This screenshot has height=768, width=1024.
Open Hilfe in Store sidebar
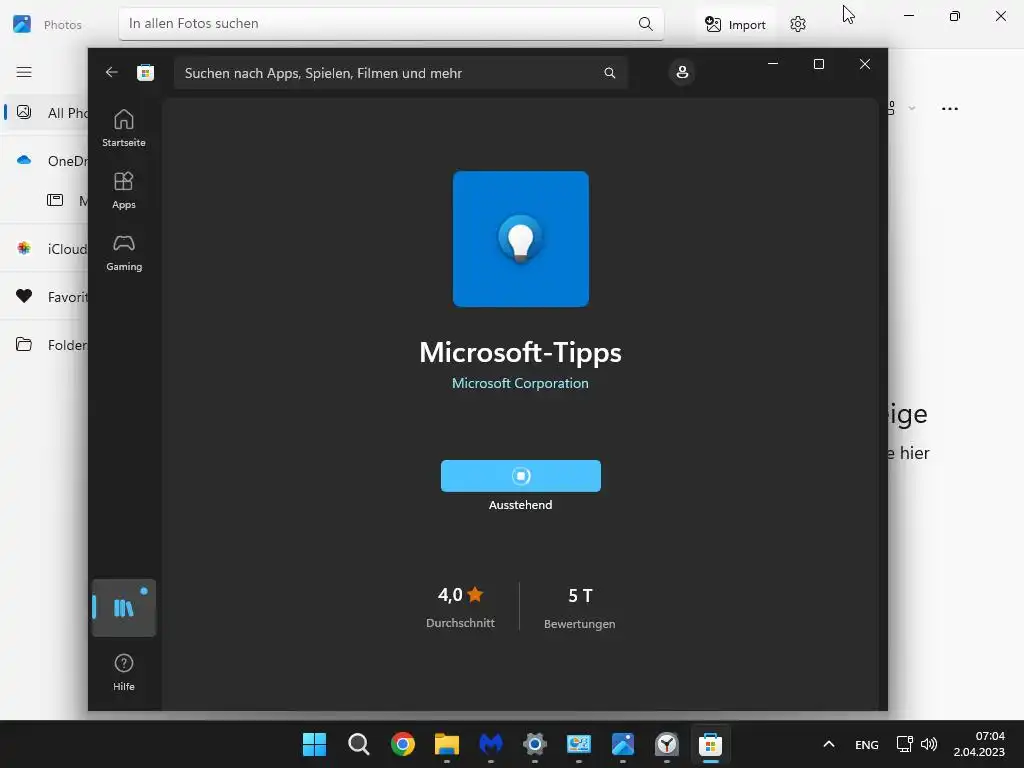tap(123, 673)
